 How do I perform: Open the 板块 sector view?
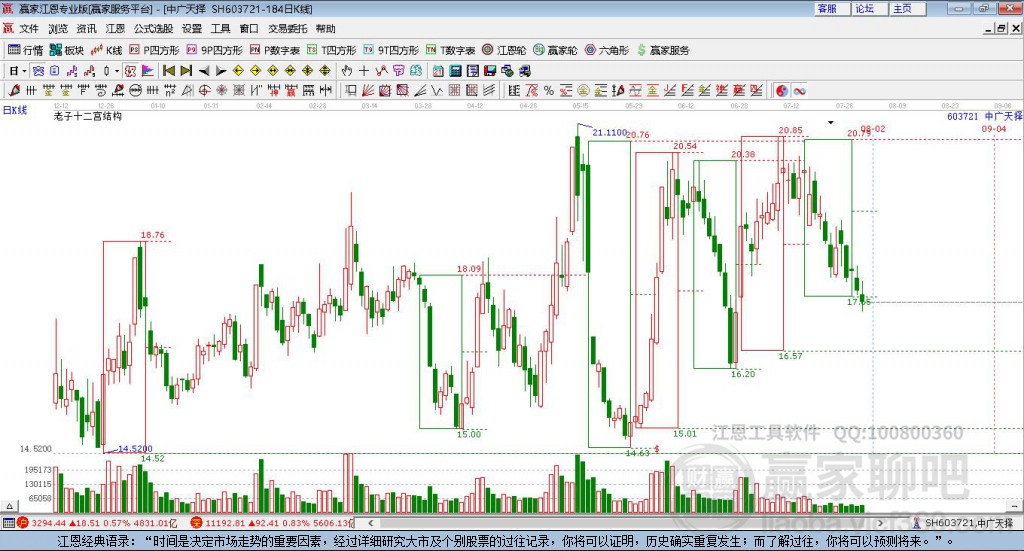(67, 50)
